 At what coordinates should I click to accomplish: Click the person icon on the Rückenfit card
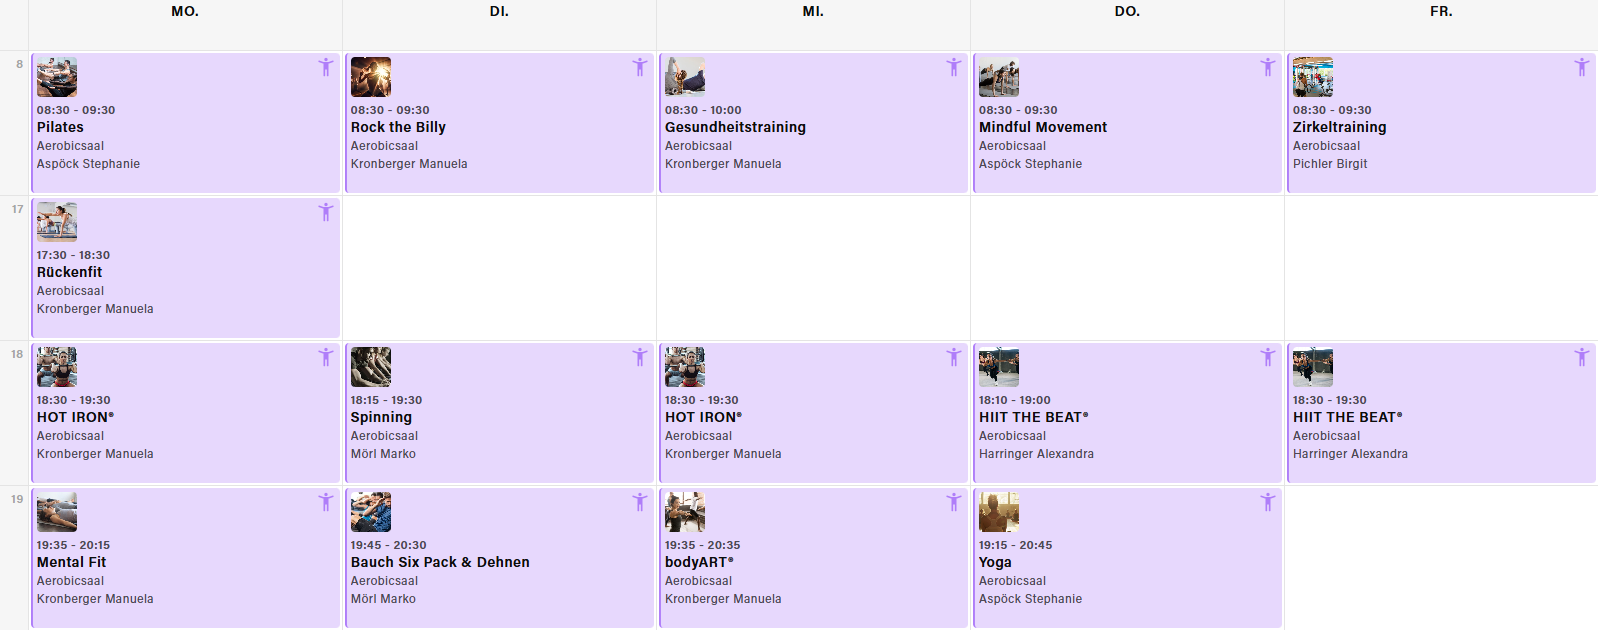326,212
